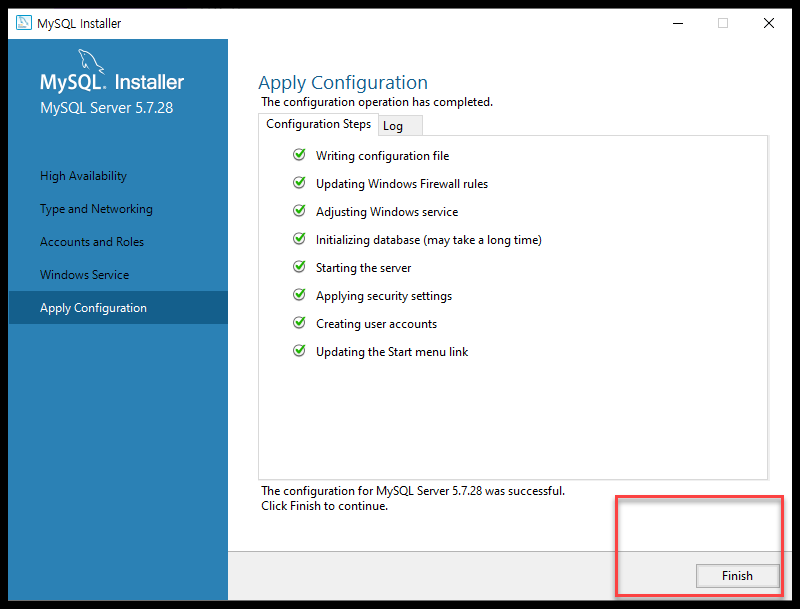This screenshot has height=609, width=800.
Task: Select 'Updating the Start menu link' text
Action: 392,352
